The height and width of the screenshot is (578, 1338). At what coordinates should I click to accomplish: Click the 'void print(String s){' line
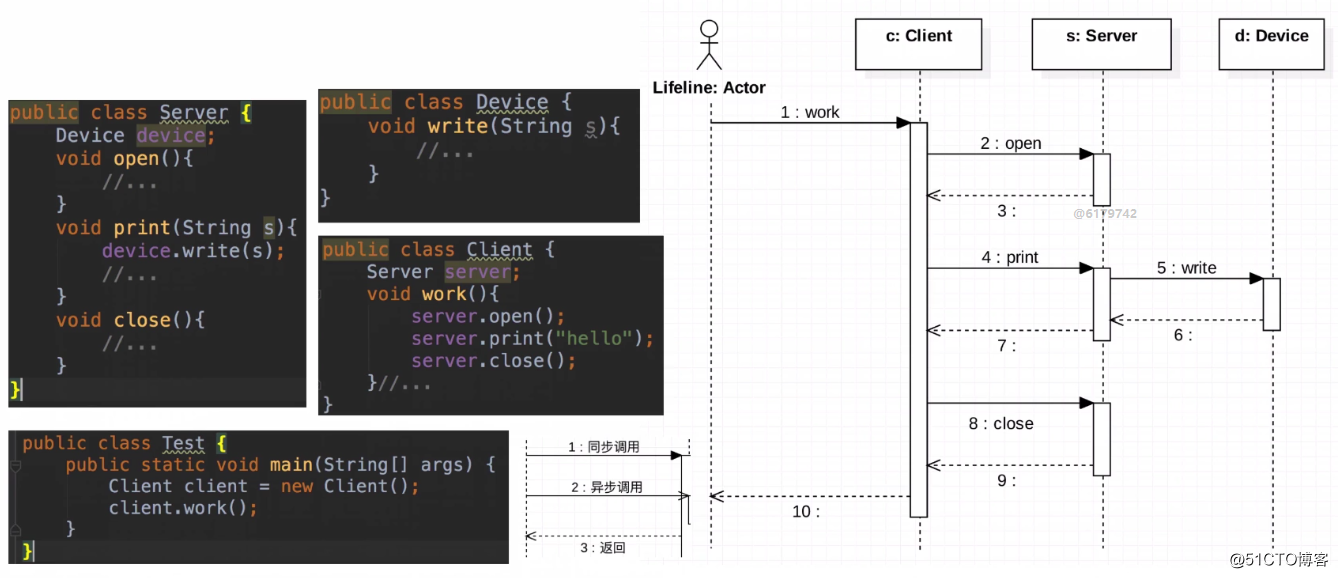176,227
